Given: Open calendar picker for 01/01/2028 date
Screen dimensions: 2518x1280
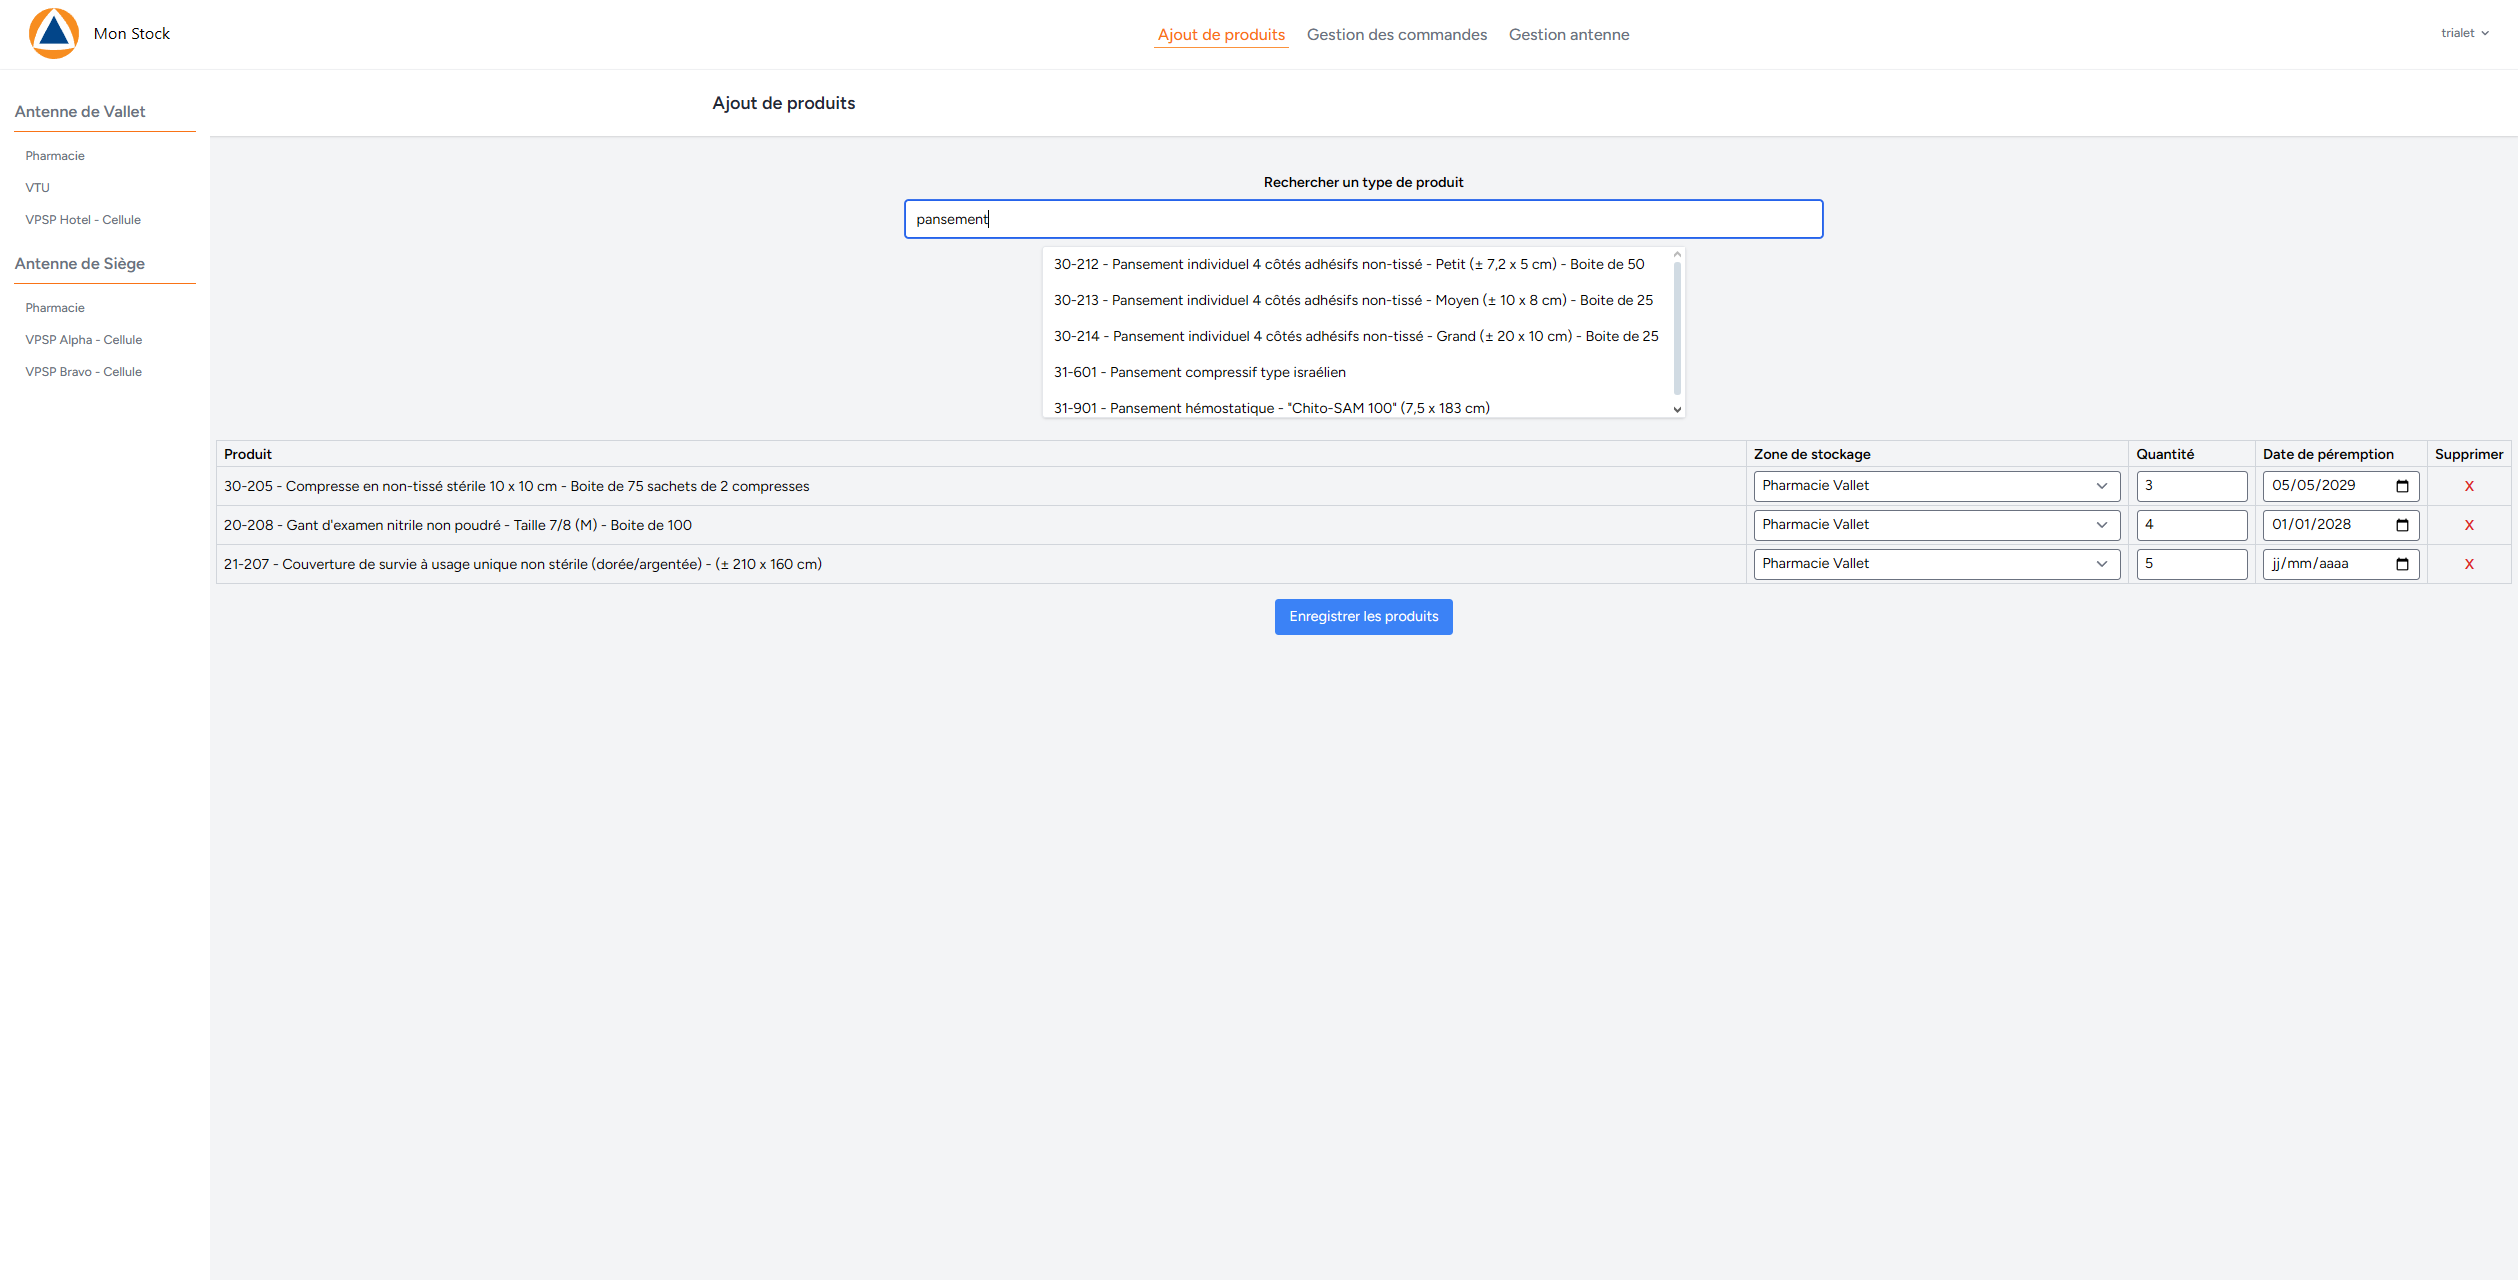Looking at the screenshot, I should pyautogui.click(x=2402, y=525).
